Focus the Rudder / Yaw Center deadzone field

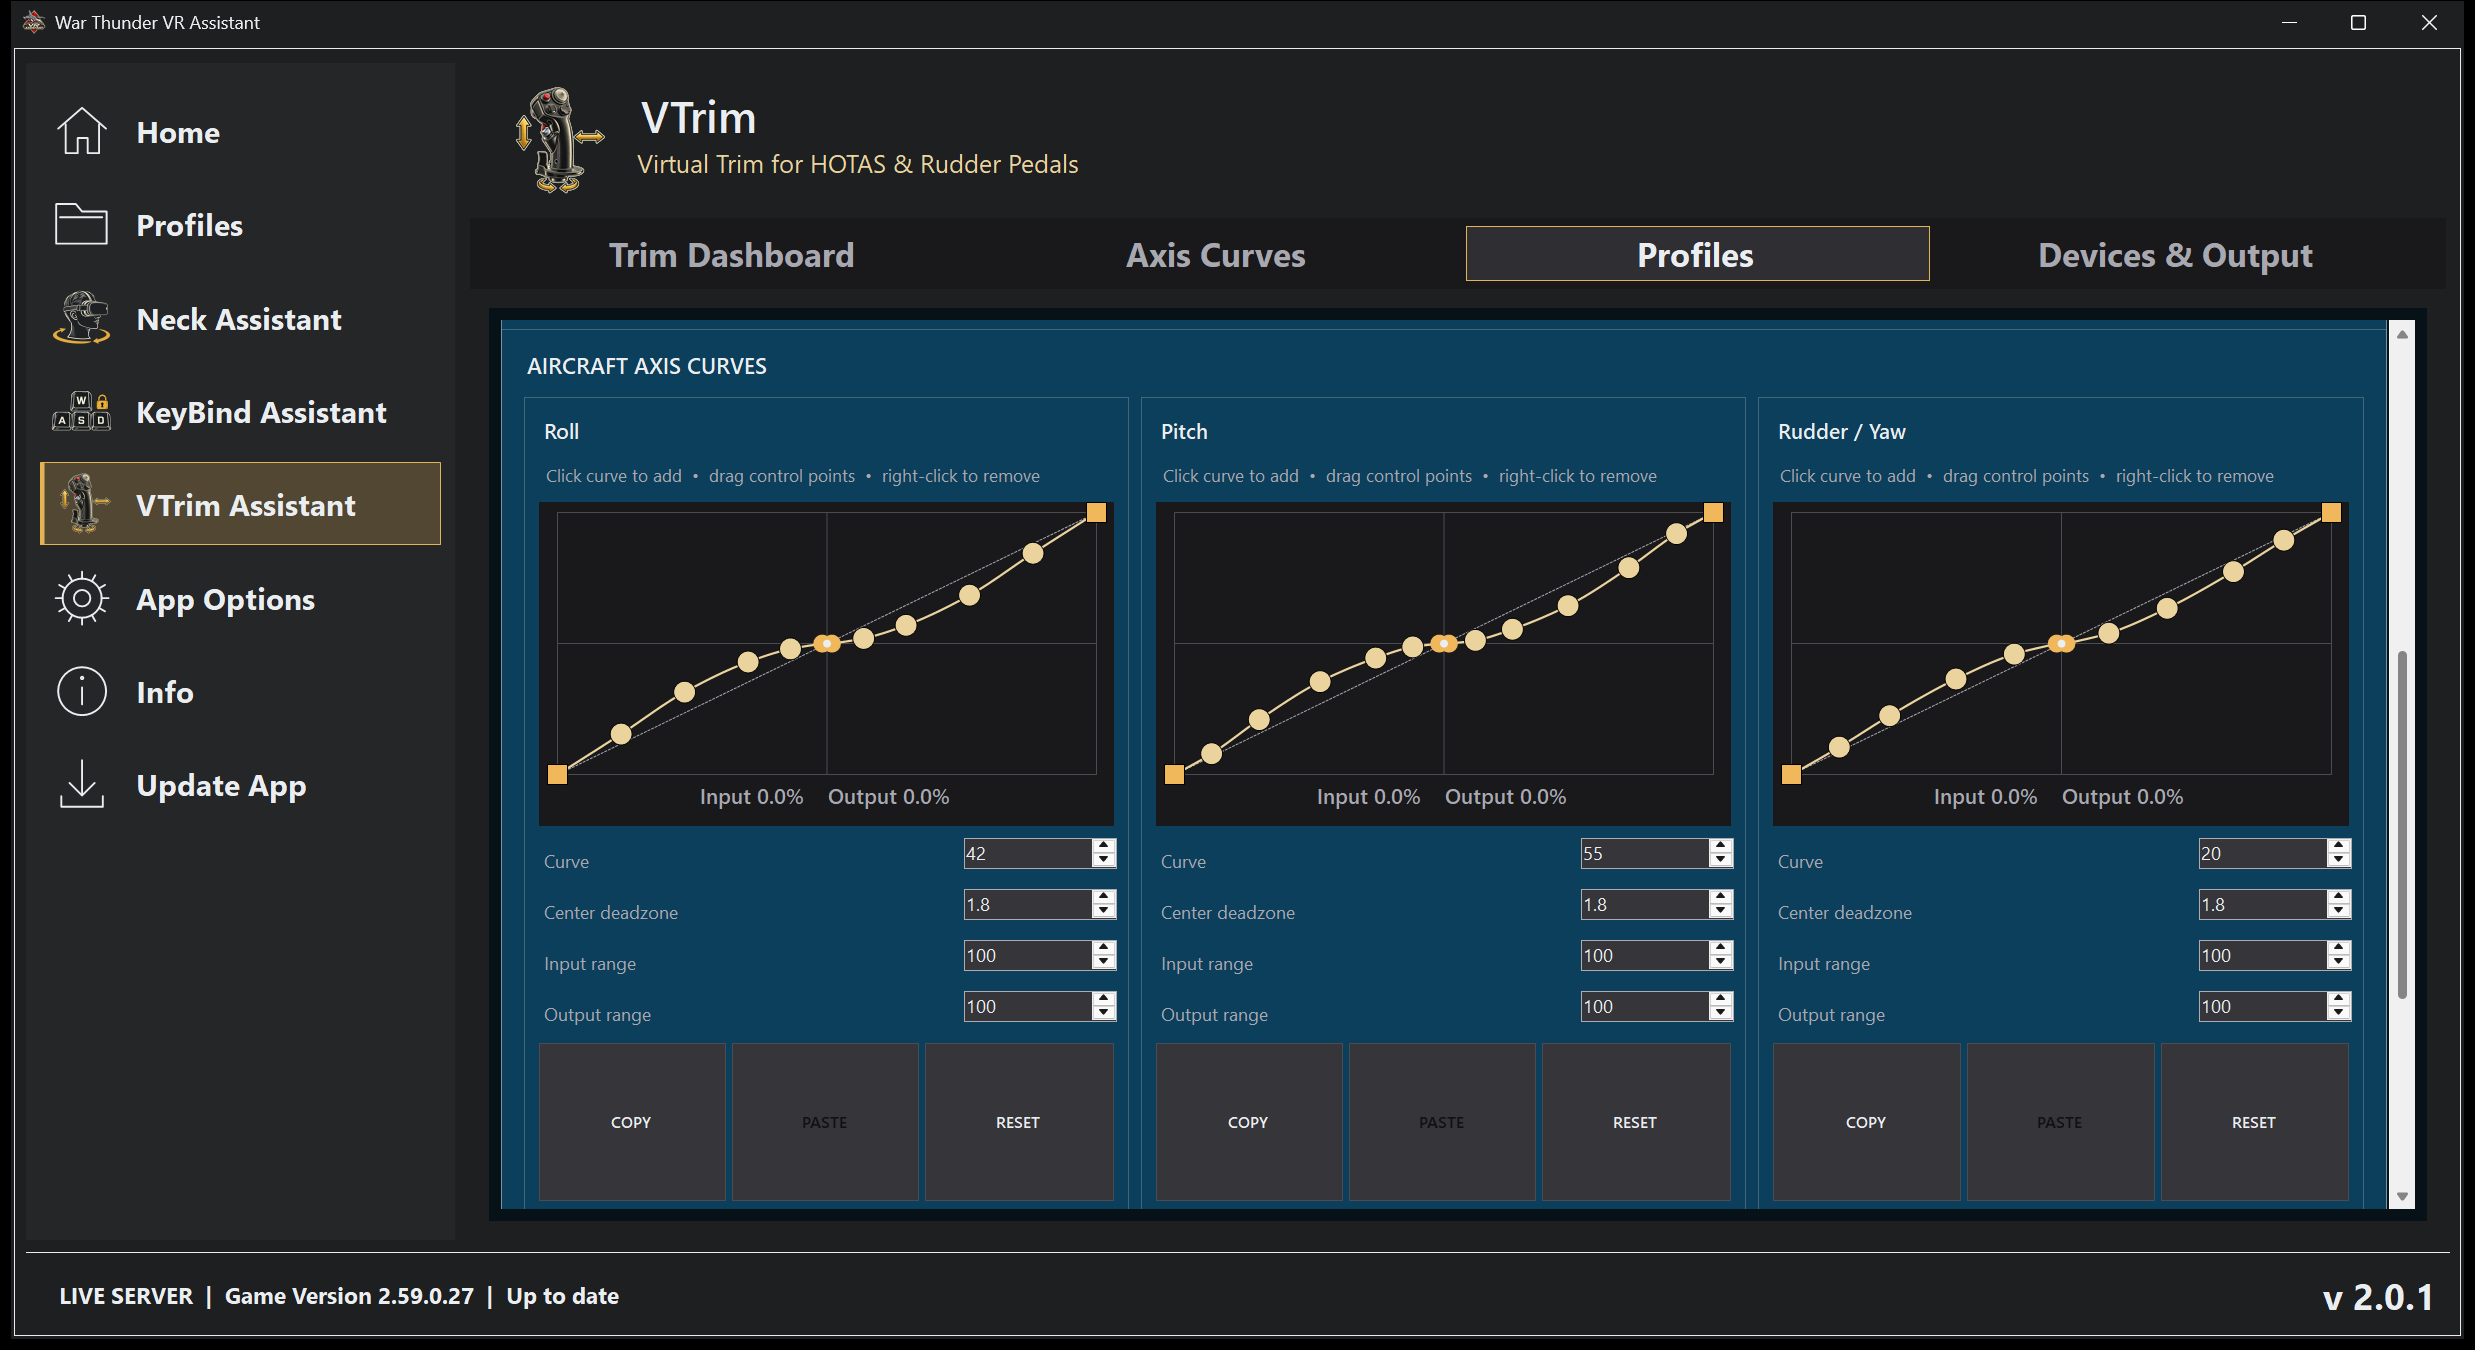coord(2262,904)
